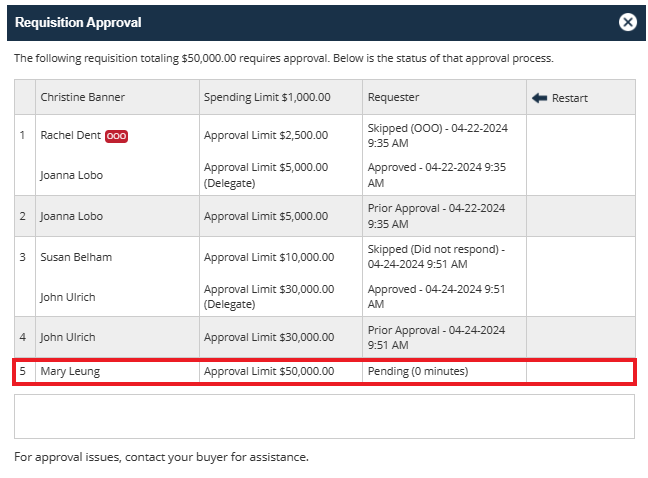Select approver Rachel Dent
This screenshot has height=478, width=648.
[x=70, y=135]
